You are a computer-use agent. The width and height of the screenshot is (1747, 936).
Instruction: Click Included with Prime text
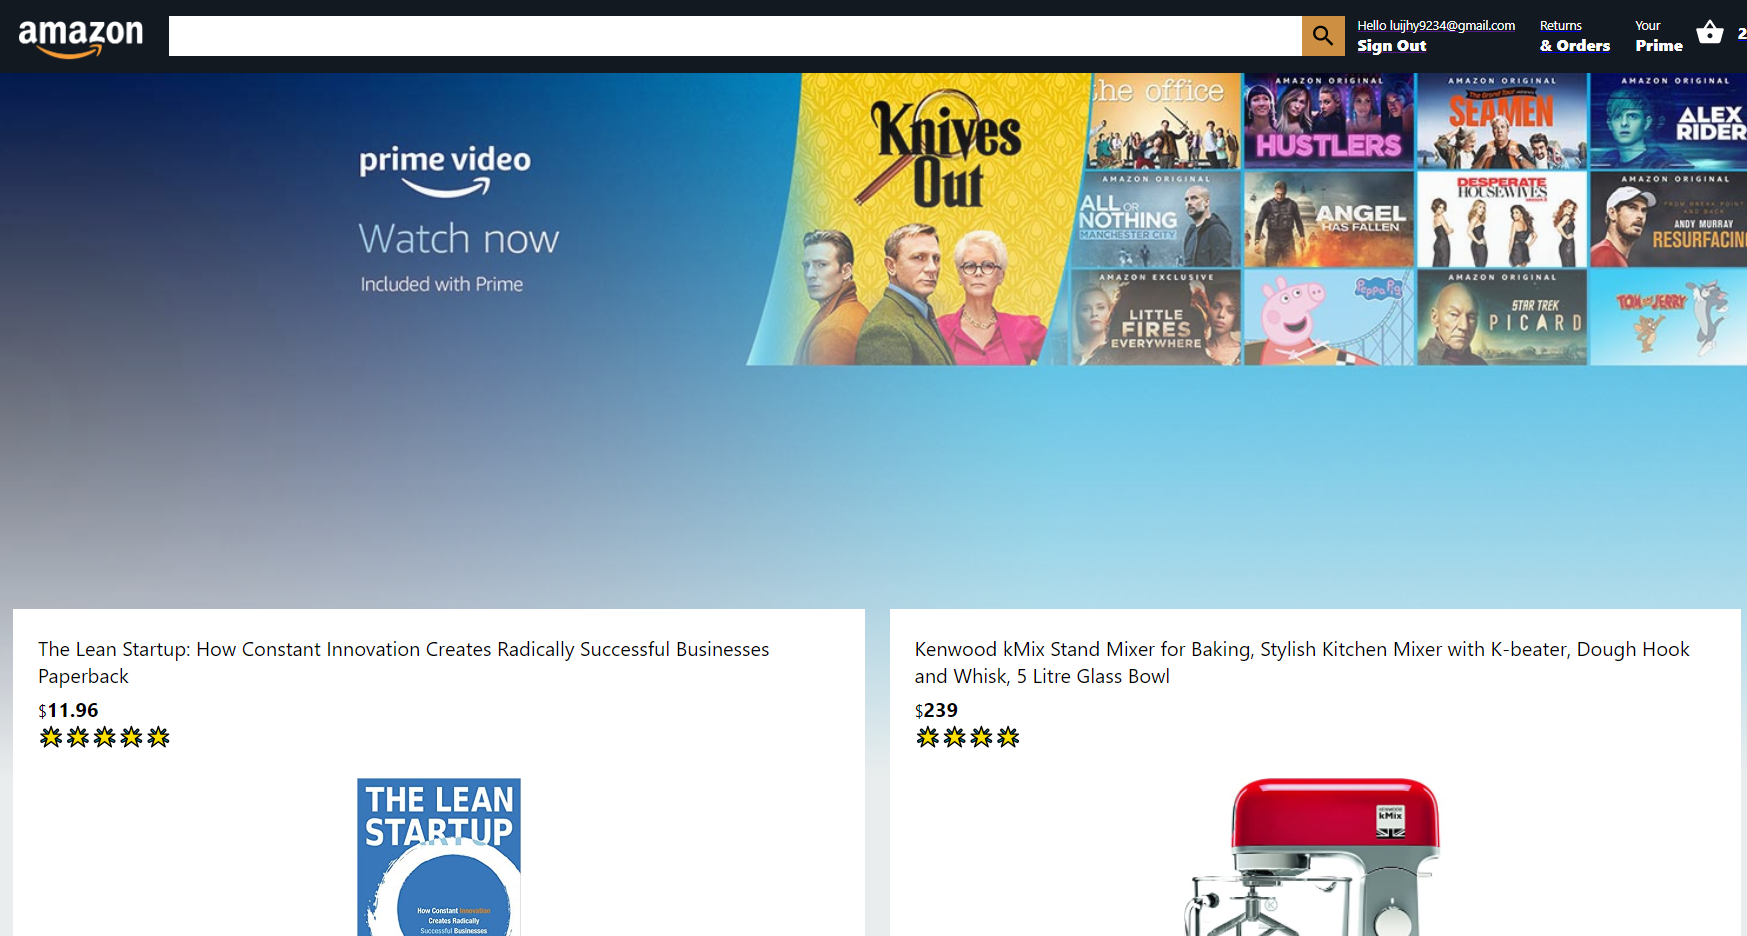click(442, 284)
